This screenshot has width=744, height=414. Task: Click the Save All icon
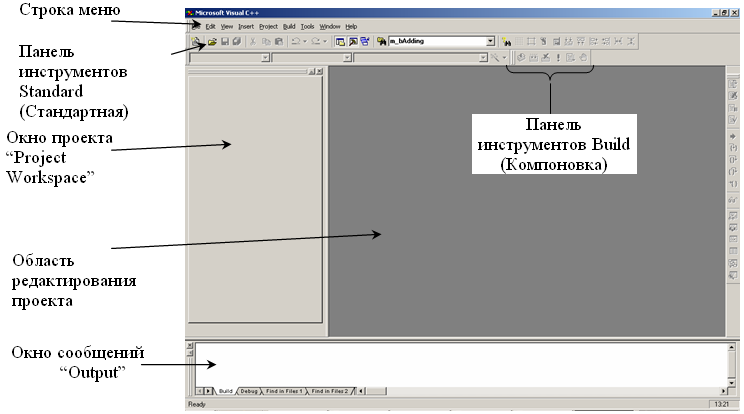click(236, 42)
